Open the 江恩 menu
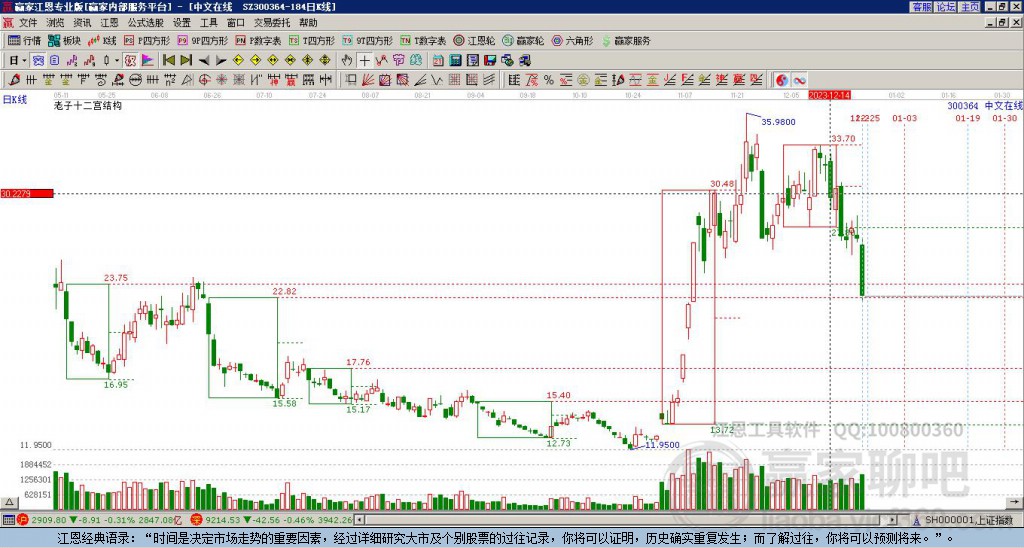Screen dimensions: 1024x548 click(109, 23)
